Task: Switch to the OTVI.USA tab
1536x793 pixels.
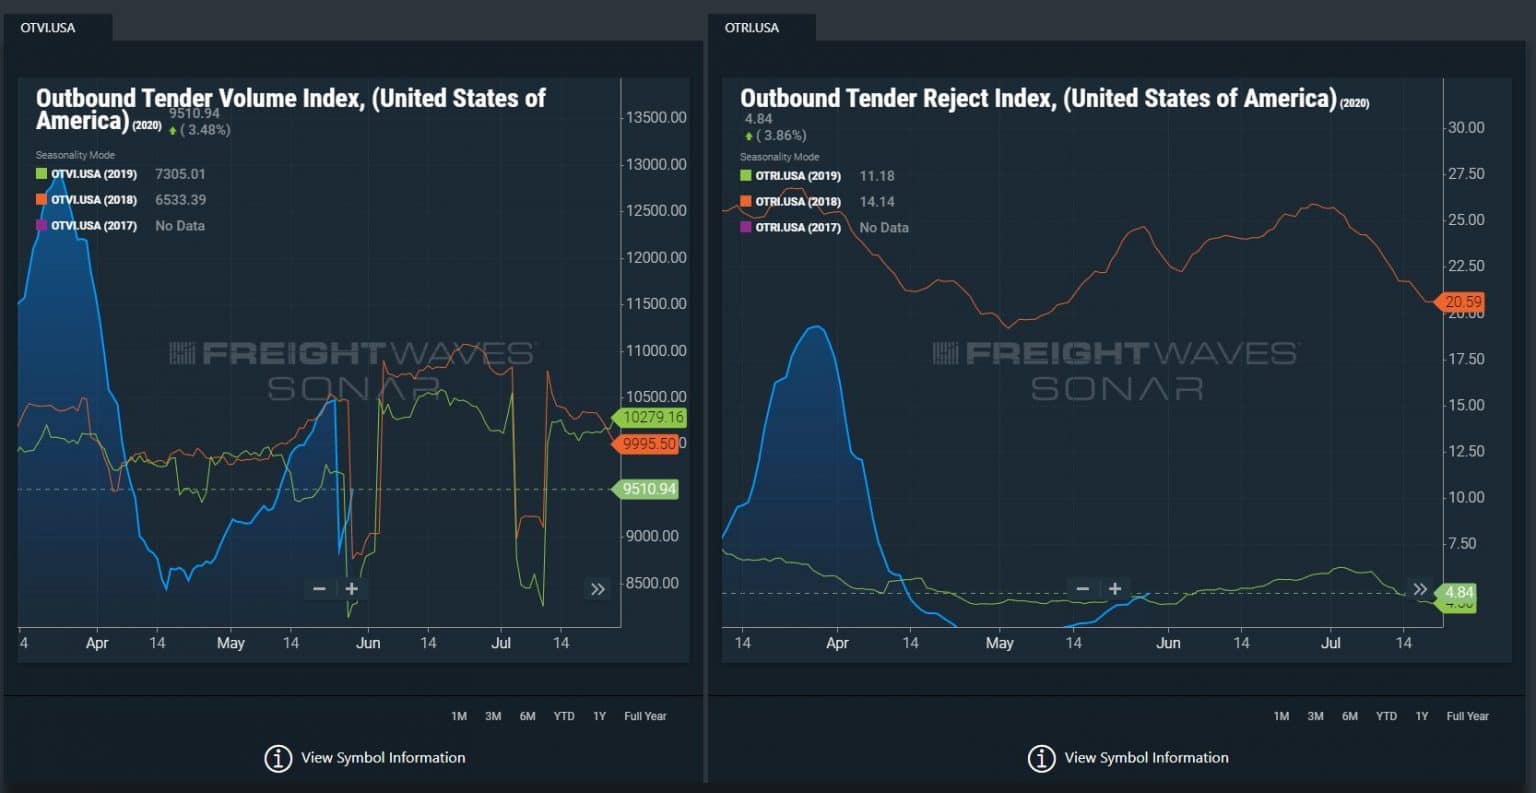Action: coord(48,27)
